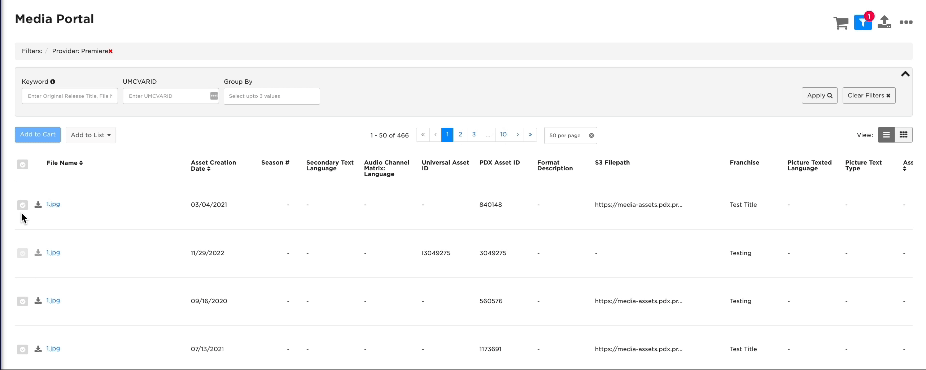Click the ellipsis icon in UMCVARID field
Screen dimensions: 926x370
point(214,96)
